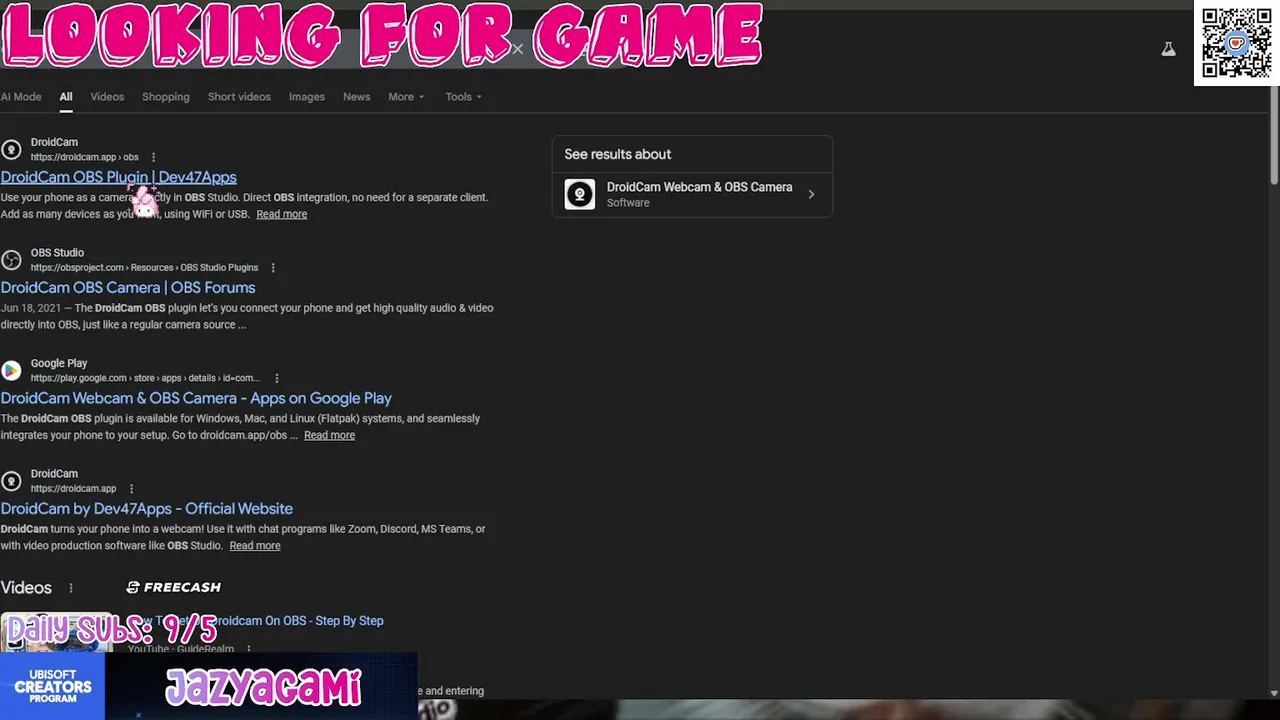Click OBS Studio favicon icon
This screenshot has height=720, width=1280.
tap(11, 260)
